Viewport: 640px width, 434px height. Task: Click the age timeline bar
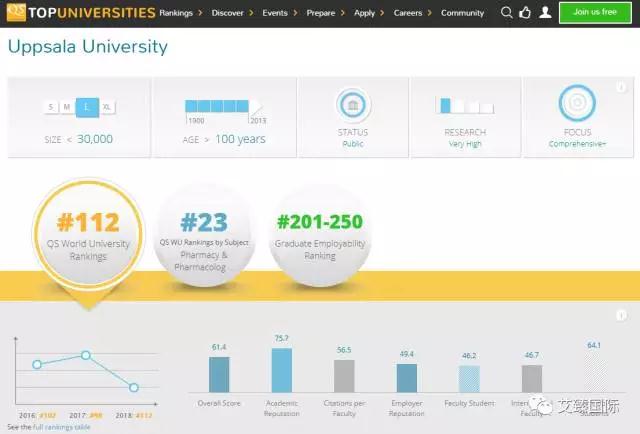pos(222,106)
